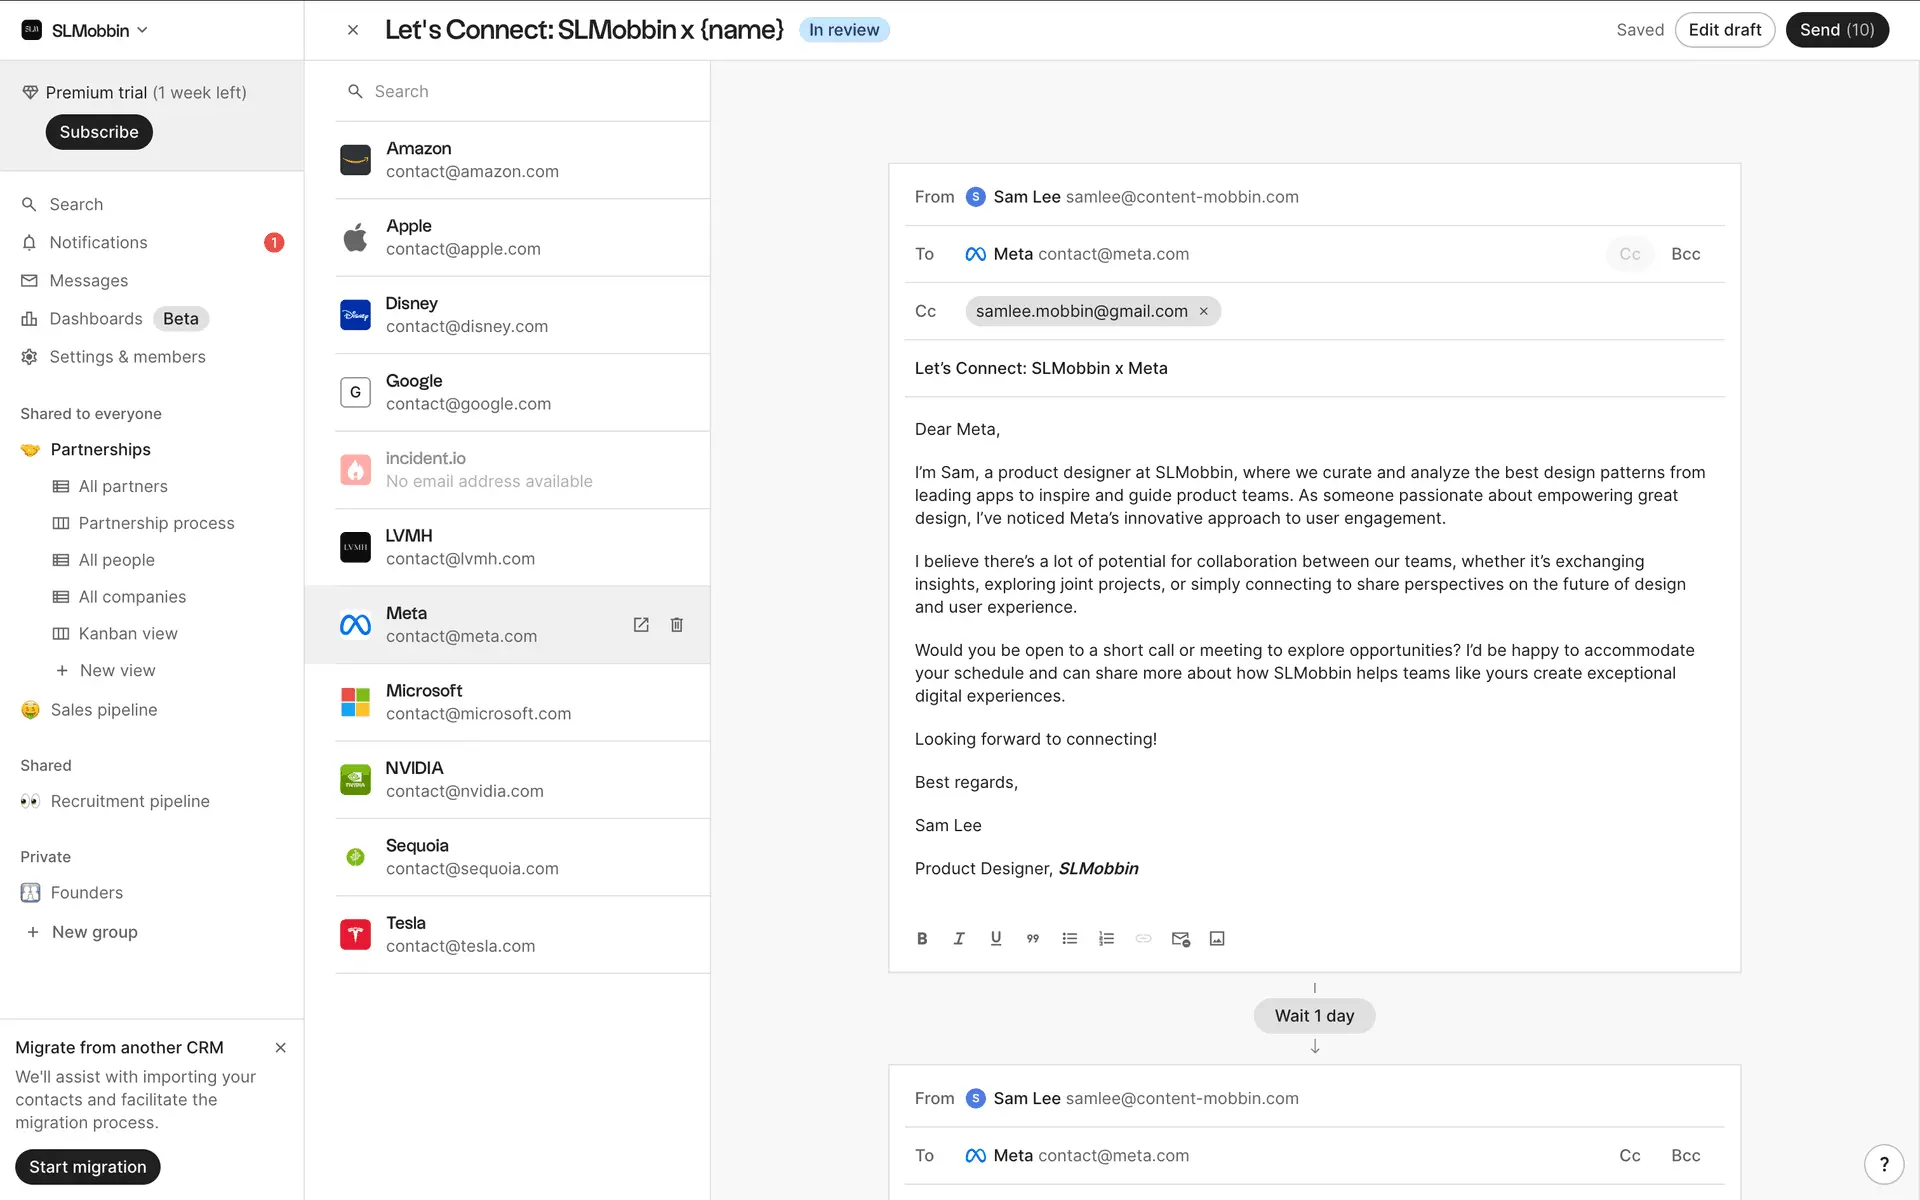Click the Edit draft button
The image size is (1920, 1200).
1724,30
